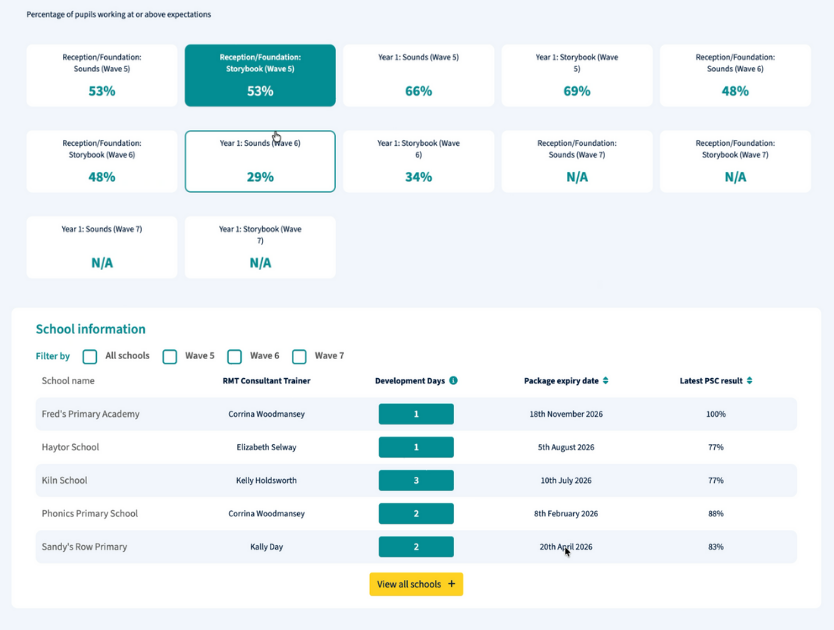
Task: Select Reception/Foundation: Storybook (Wave 5) card
Action: pos(260,75)
